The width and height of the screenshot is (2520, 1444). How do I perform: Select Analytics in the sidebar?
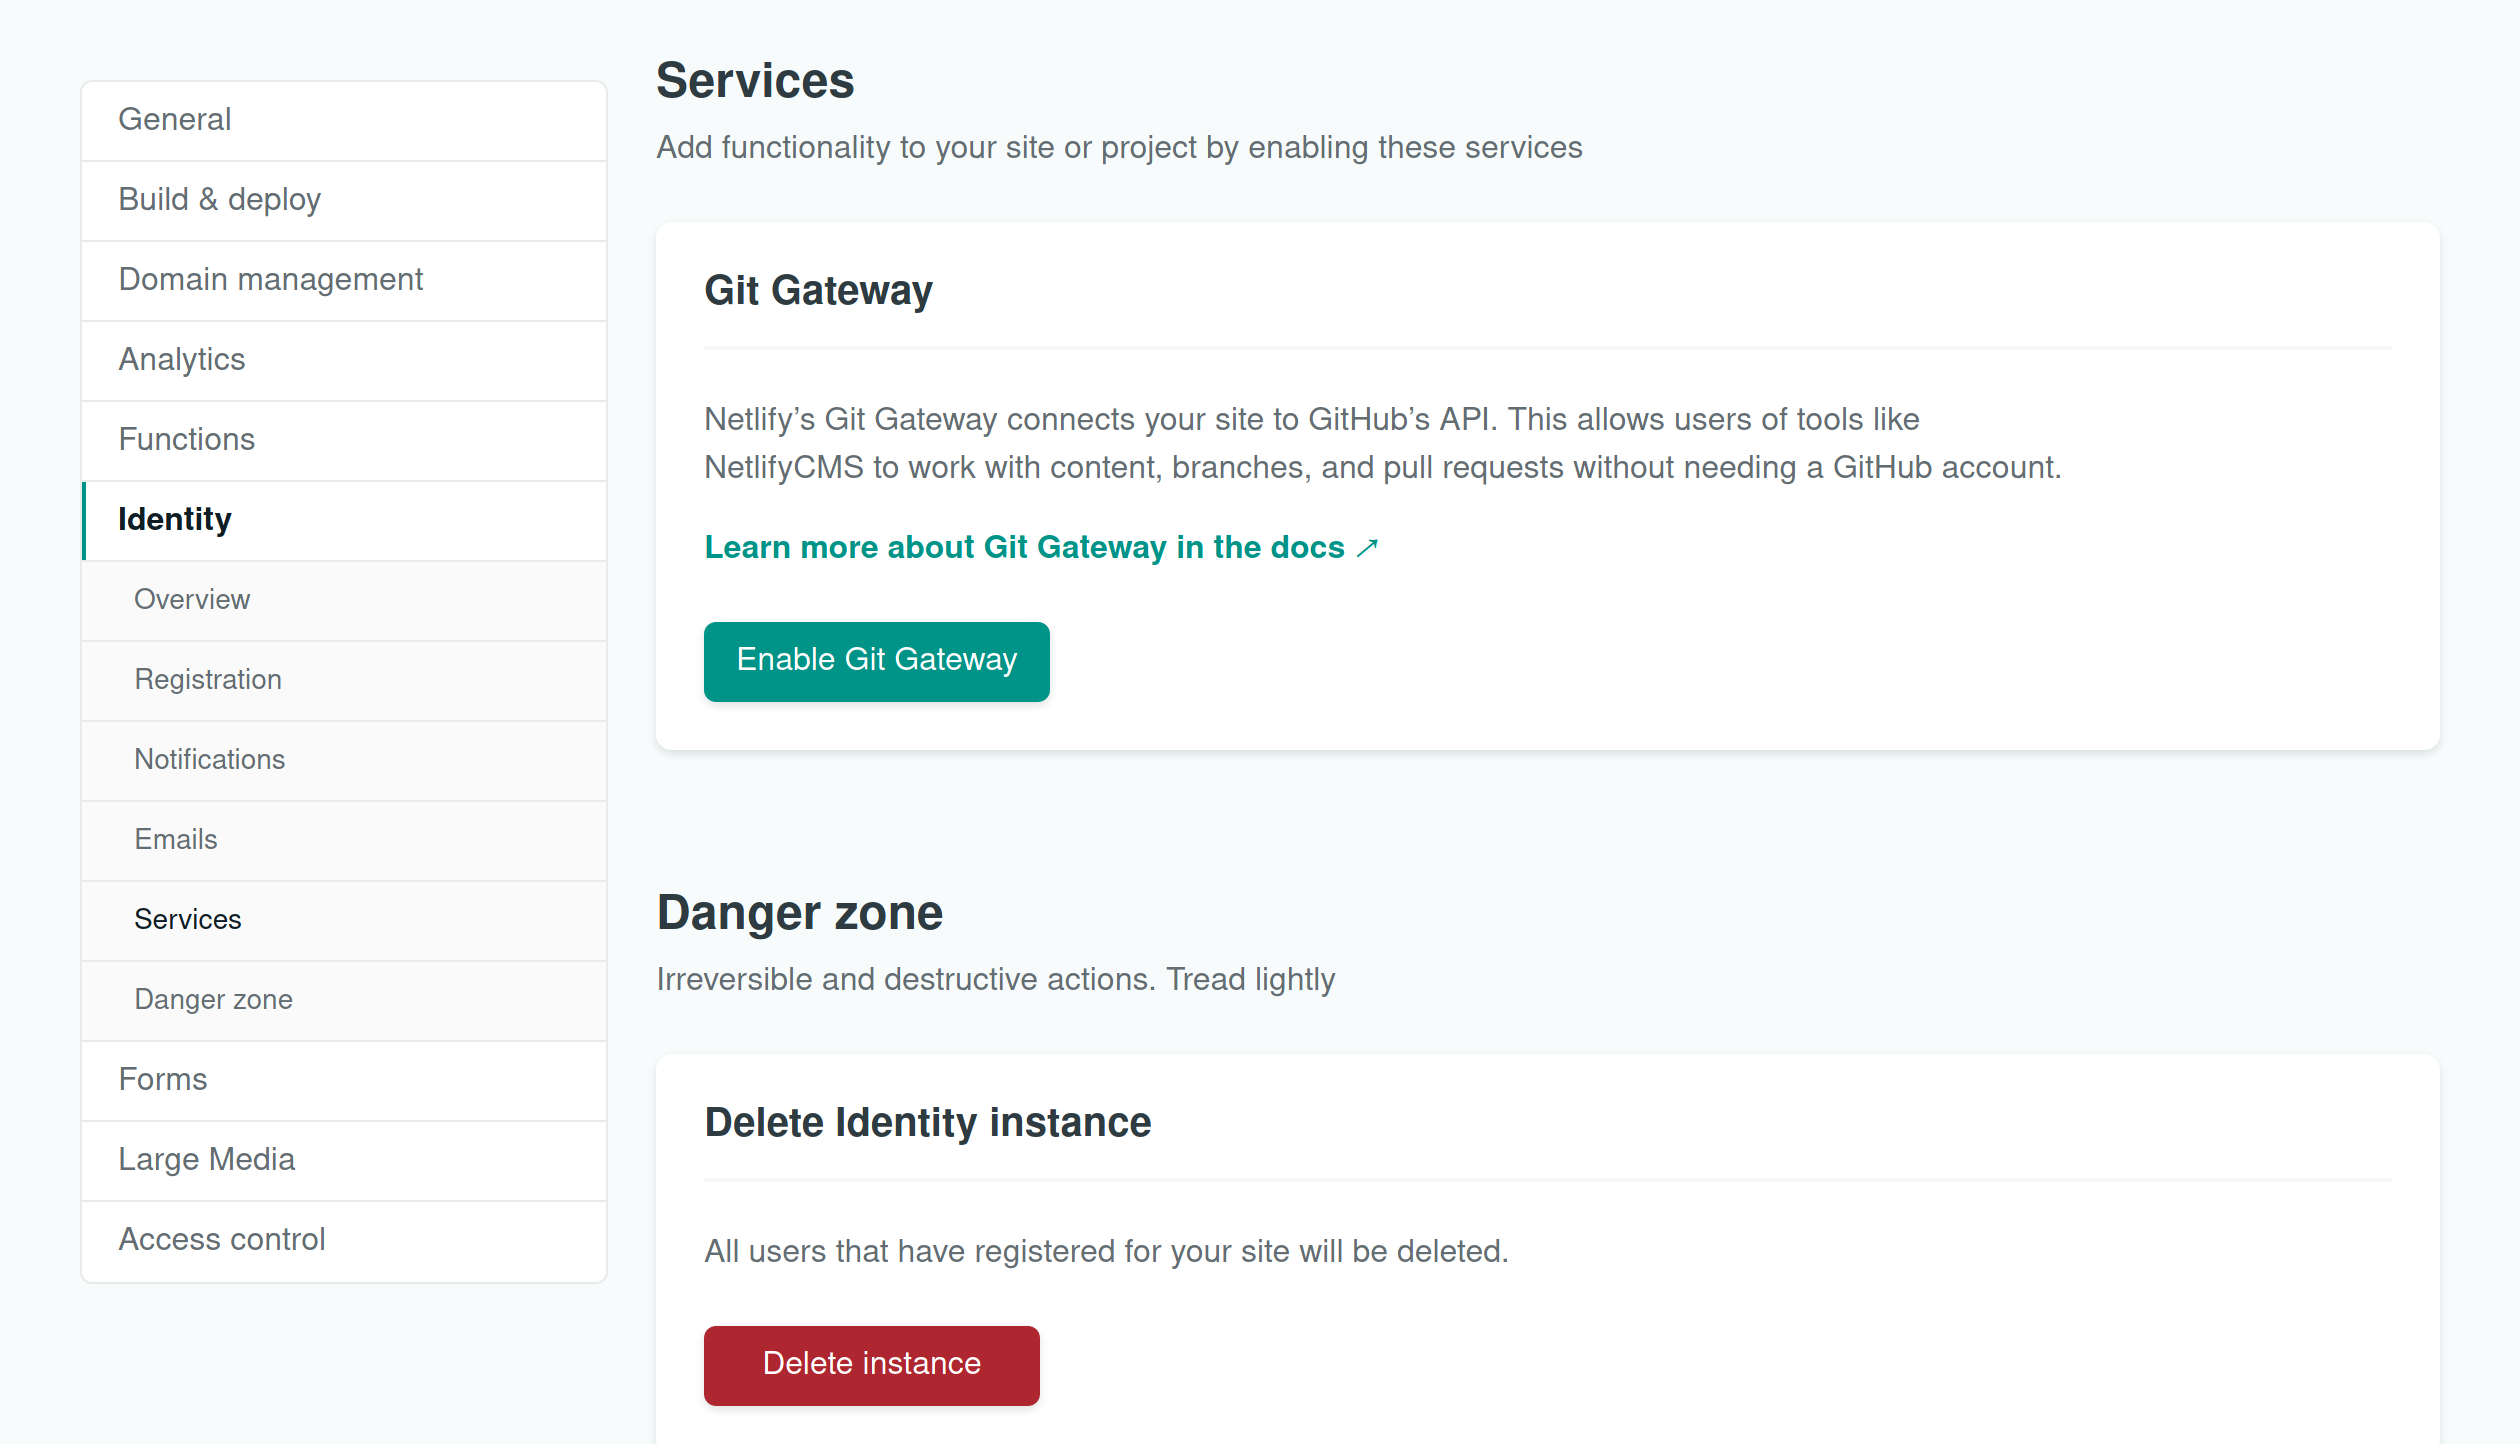pos(181,360)
